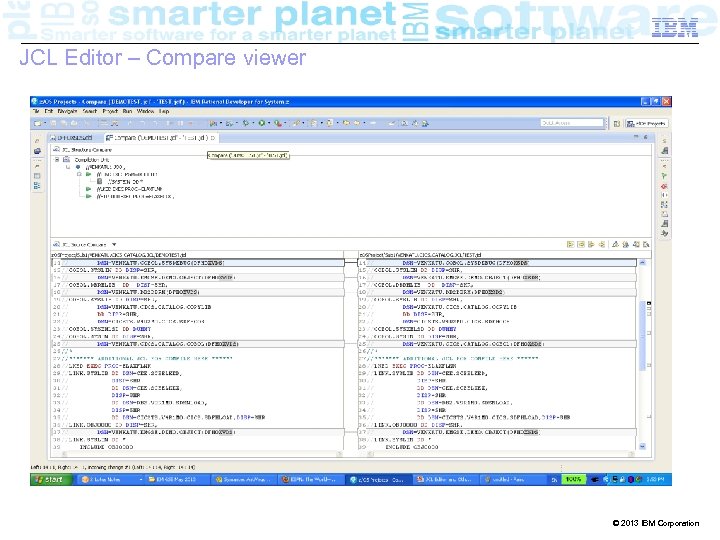Click the Next Change icon
The height and width of the screenshot is (540, 720).
636,244
